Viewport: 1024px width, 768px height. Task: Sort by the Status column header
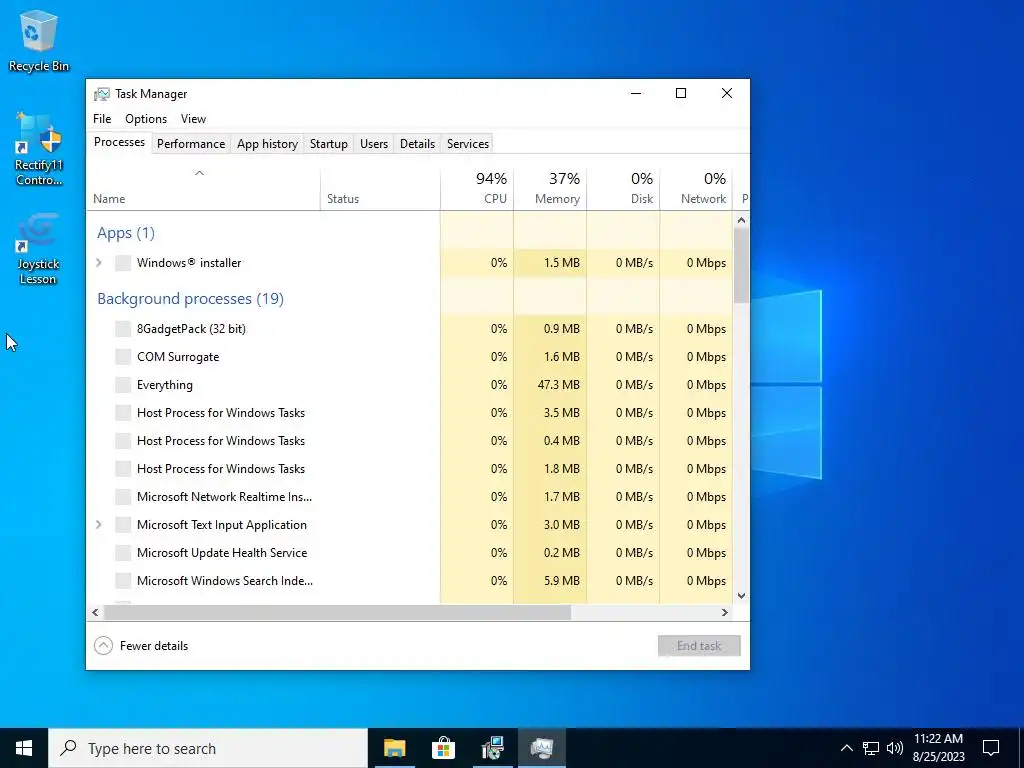(x=380, y=189)
